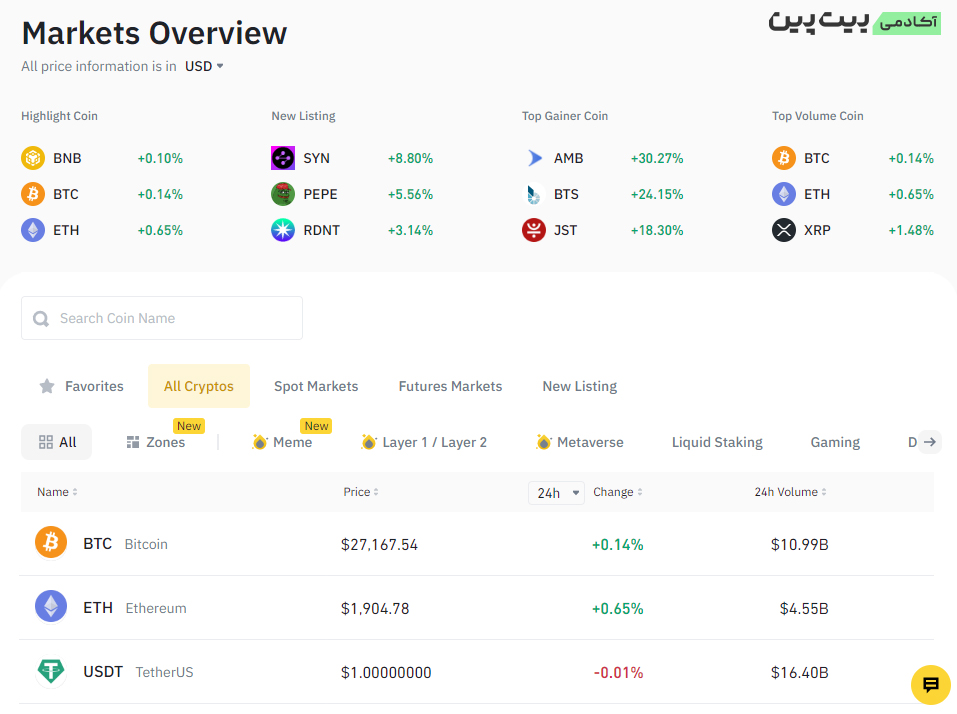The image size is (957, 714).
Task: Click the Bitcoin logo in the table row
Action: (51, 542)
